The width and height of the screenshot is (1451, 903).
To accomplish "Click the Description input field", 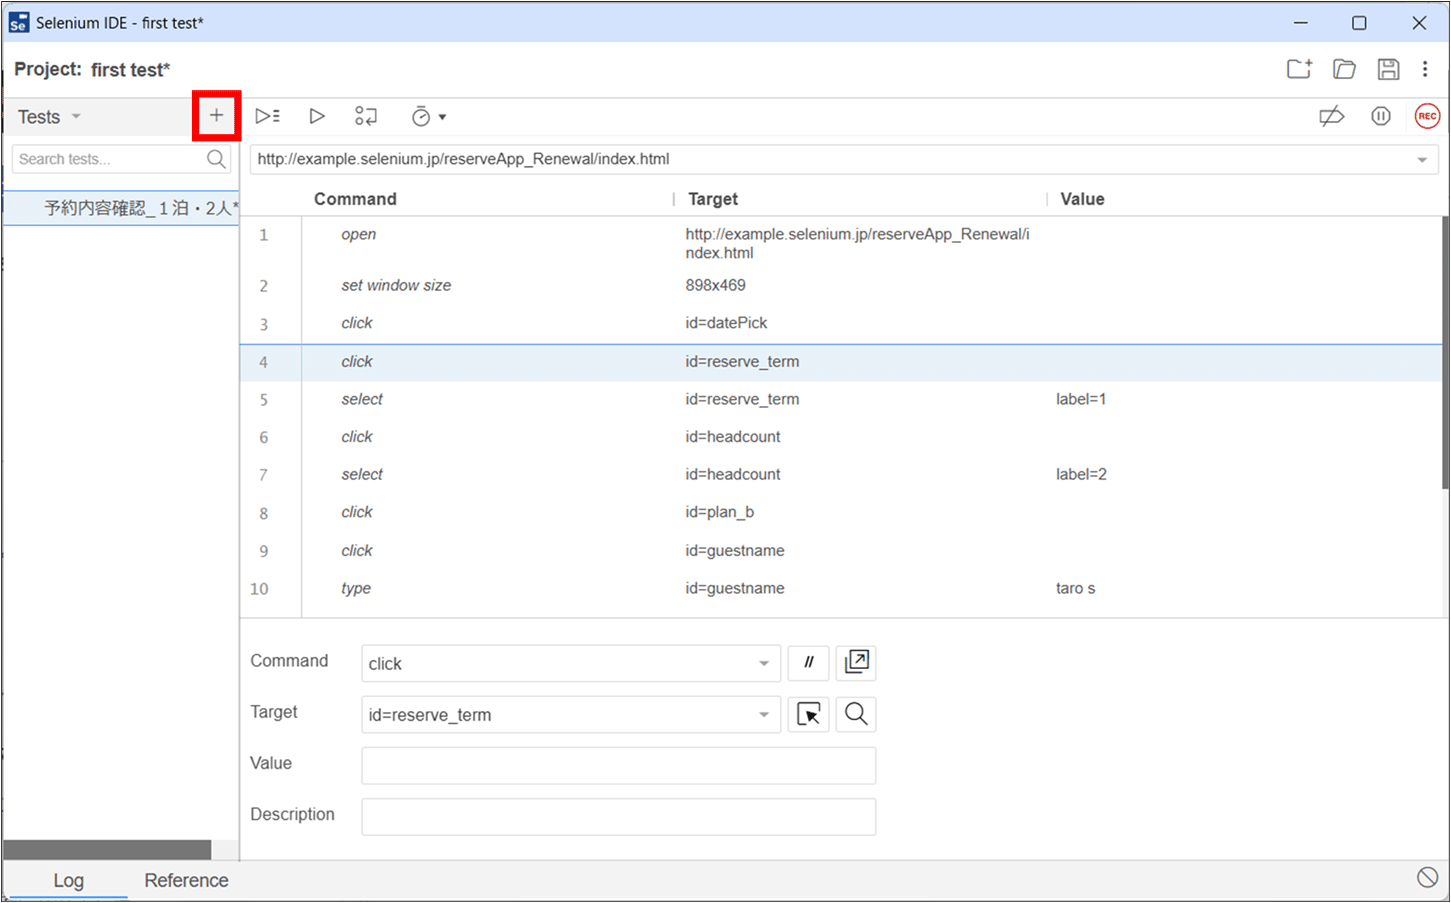I will coord(618,816).
